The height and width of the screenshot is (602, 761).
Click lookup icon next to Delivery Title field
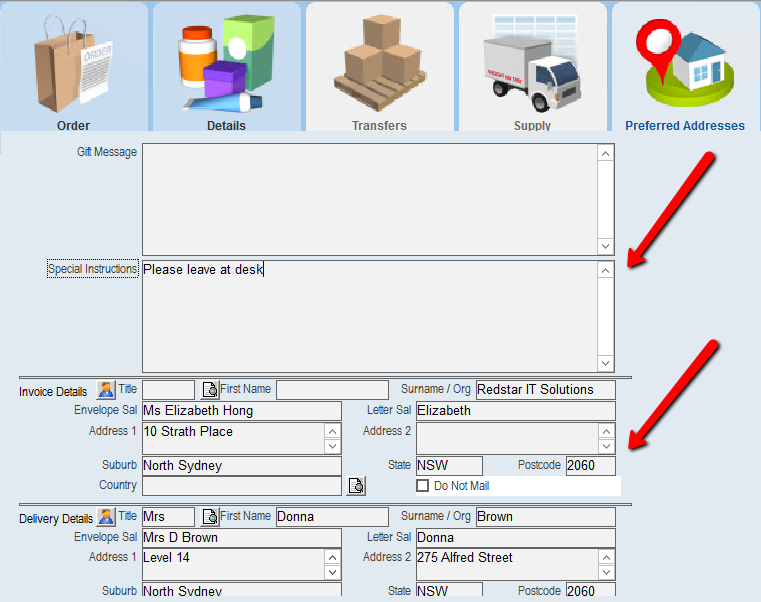coord(210,517)
